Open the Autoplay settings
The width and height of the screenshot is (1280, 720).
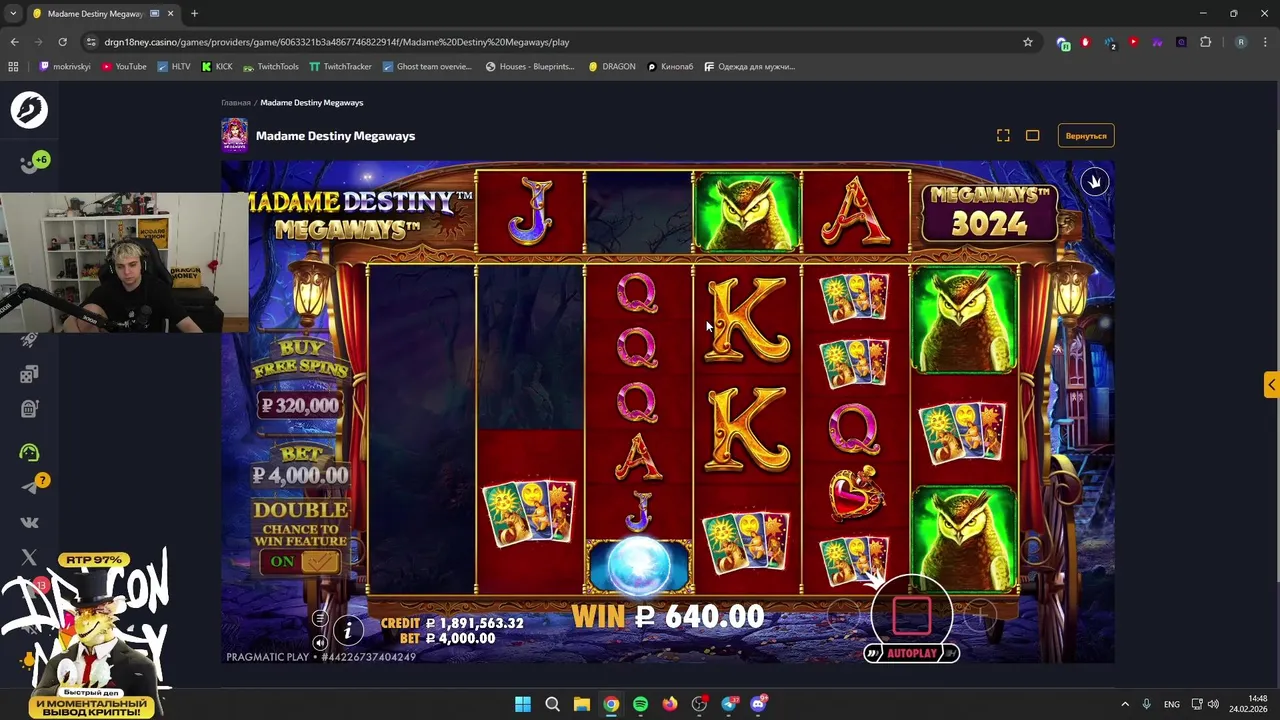click(x=911, y=653)
